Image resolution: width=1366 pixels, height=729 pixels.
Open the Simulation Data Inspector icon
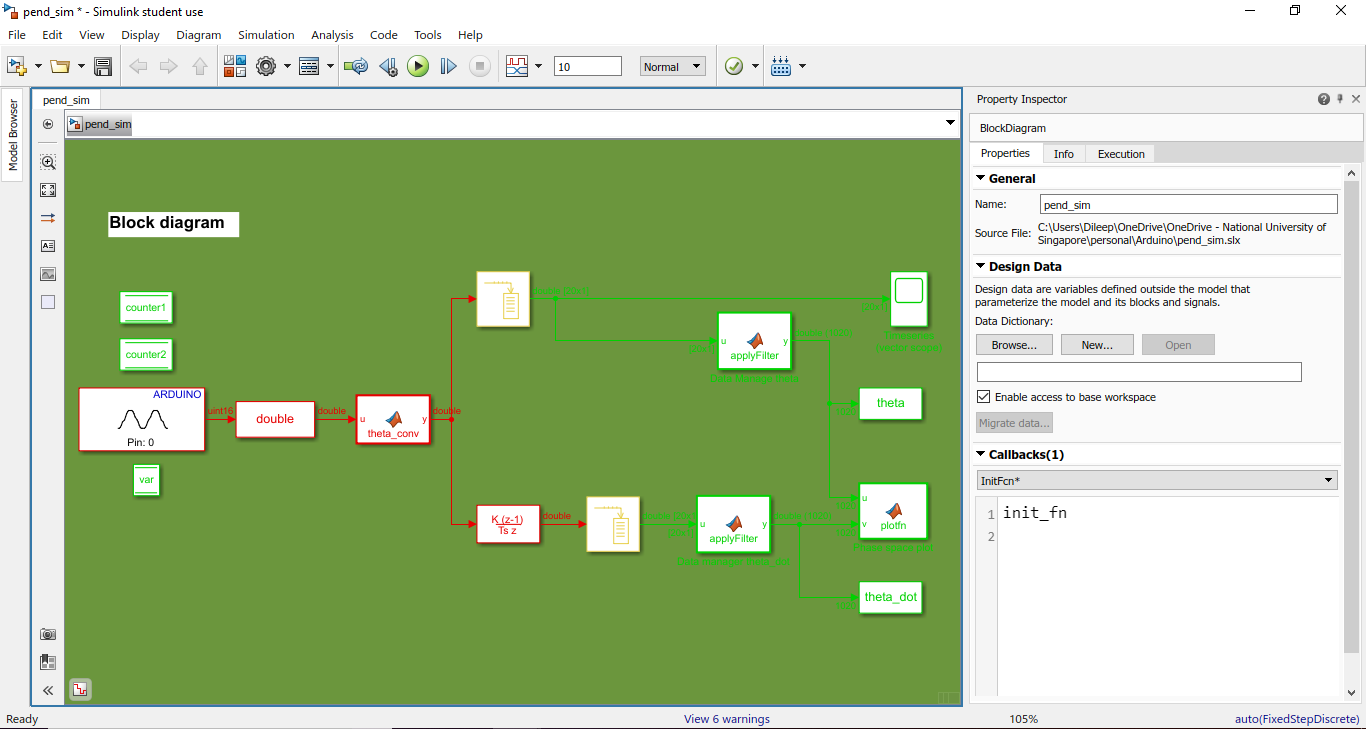pyautogui.click(x=516, y=66)
